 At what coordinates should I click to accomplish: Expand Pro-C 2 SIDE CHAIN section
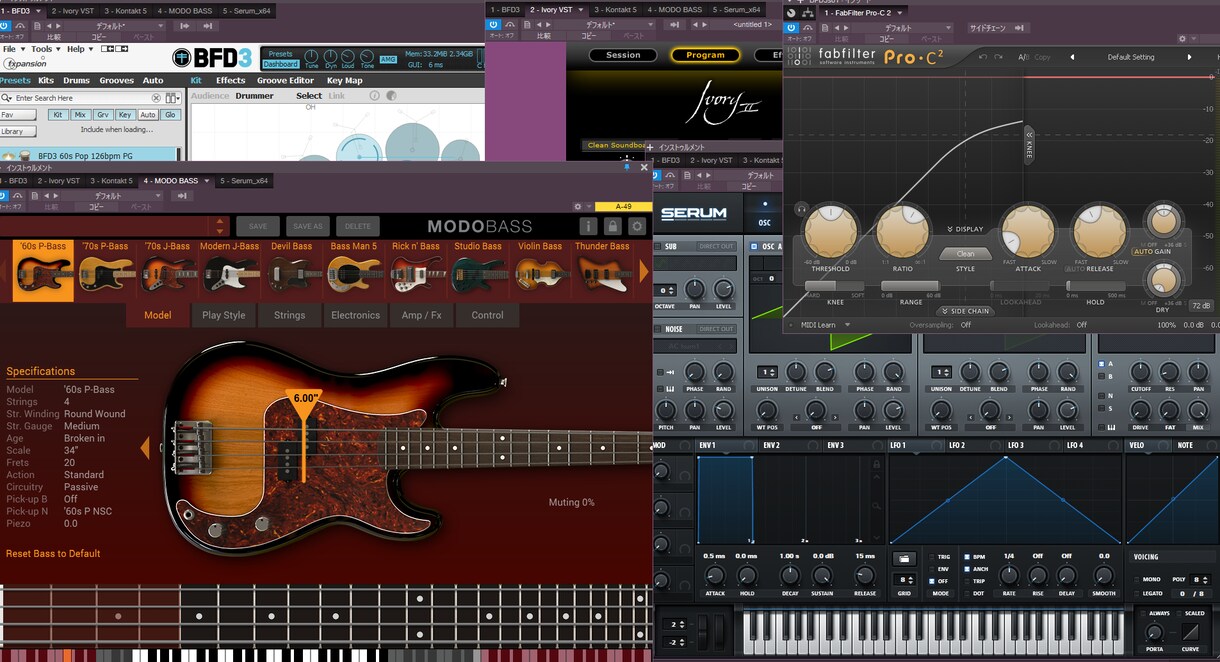click(x=965, y=311)
